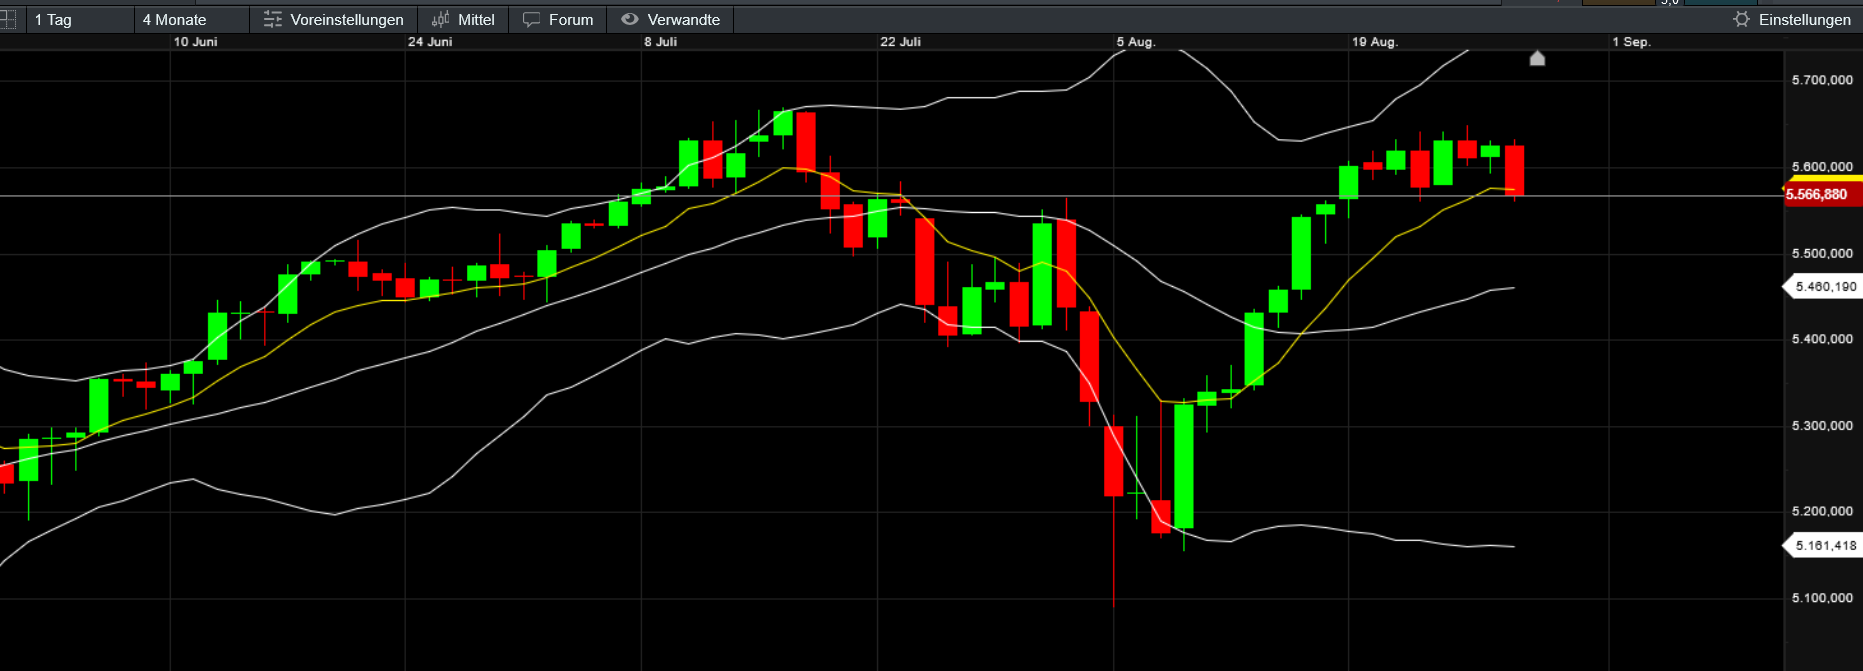This screenshot has height=671, width=1863.
Task: Click the white price tag 5.460,190
Action: pyautogui.click(x=1822, y=287)
